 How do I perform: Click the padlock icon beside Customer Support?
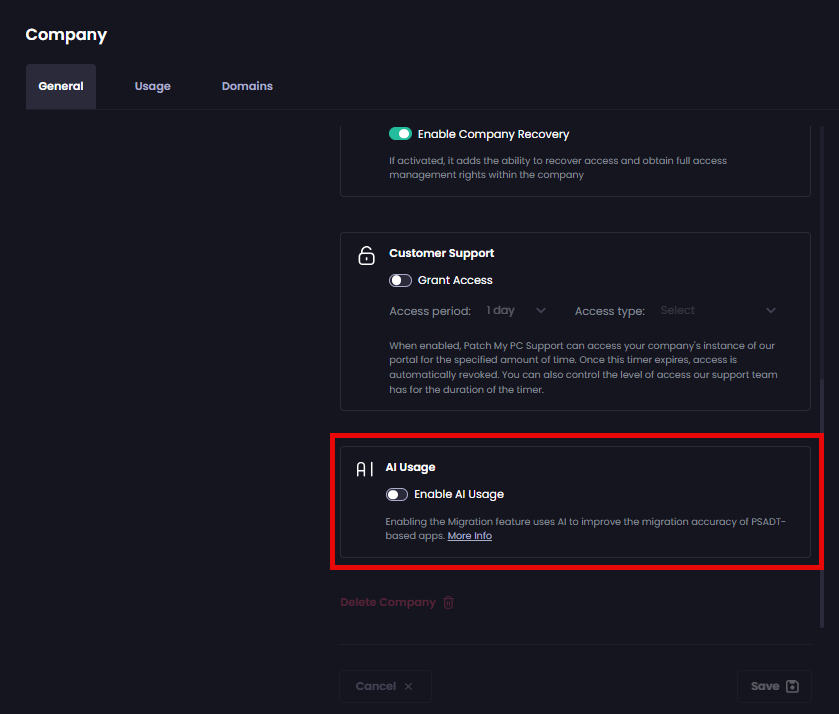pyautogui.click(x=366, y=256)
